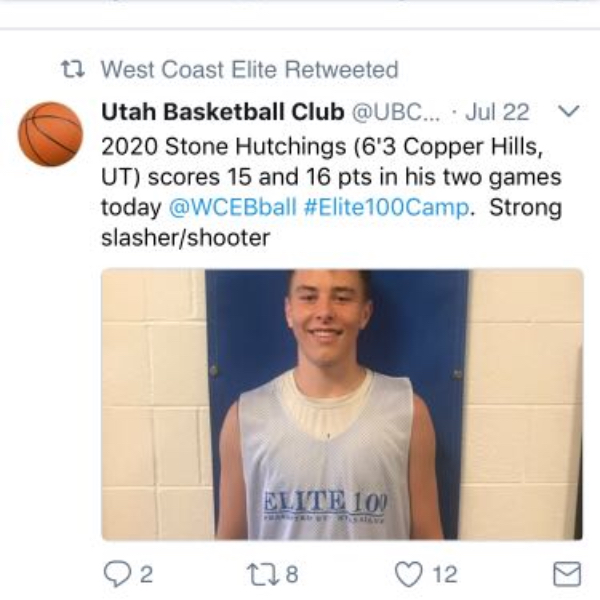
Task: Open the basketball profile avatar
Action: pos(51,134)
